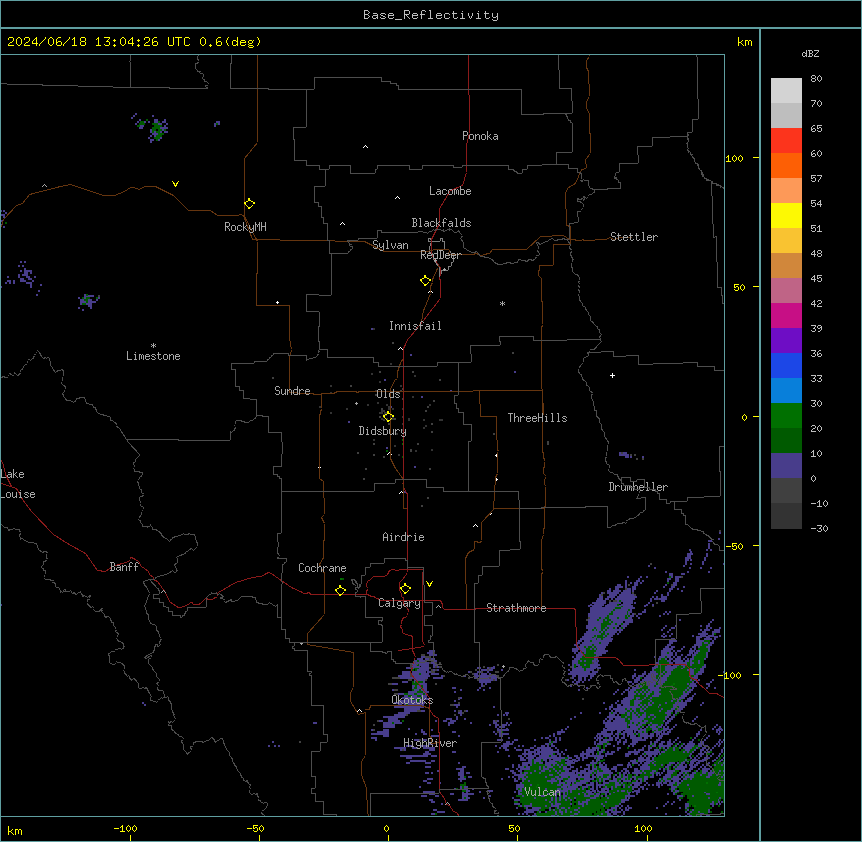Click the 0 tick on bottom axis
Viewport: 862px width, 842px height.
[386, 828]
